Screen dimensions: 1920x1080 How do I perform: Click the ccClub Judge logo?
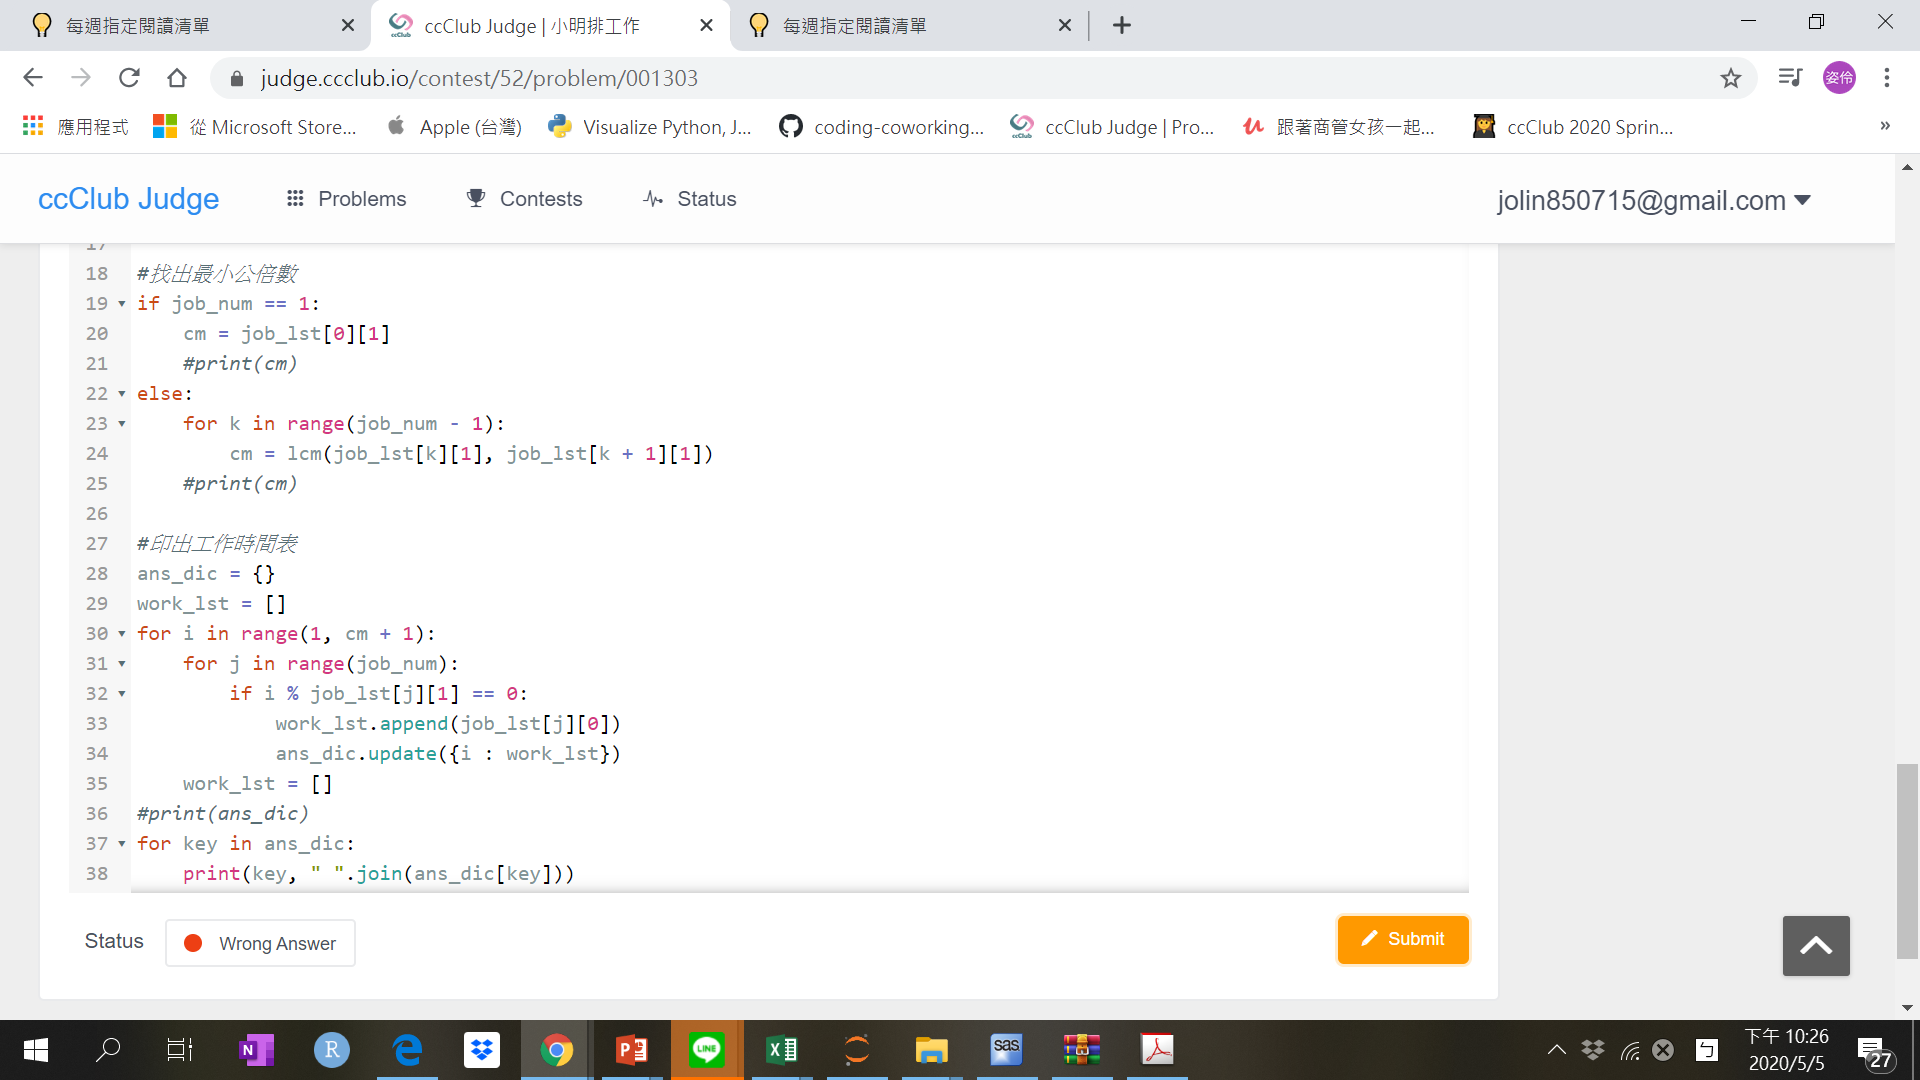click(x=128, y=198)
